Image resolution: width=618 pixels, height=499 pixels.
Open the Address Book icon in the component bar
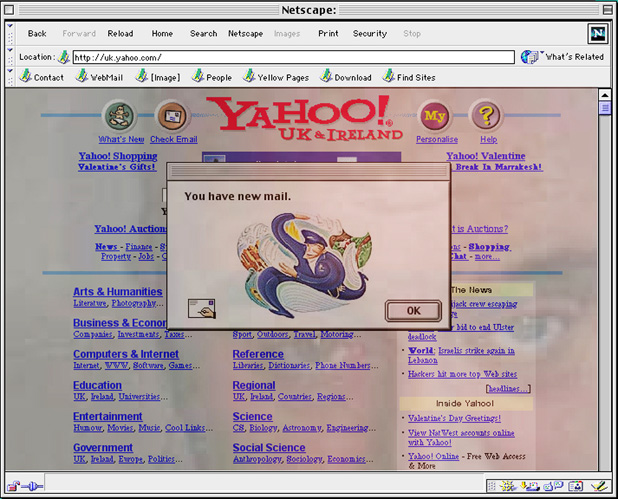click(x=576, y=486)
